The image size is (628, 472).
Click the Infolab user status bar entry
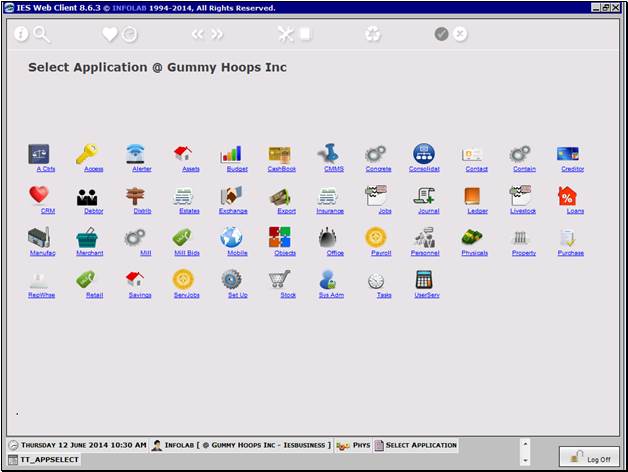242,445
